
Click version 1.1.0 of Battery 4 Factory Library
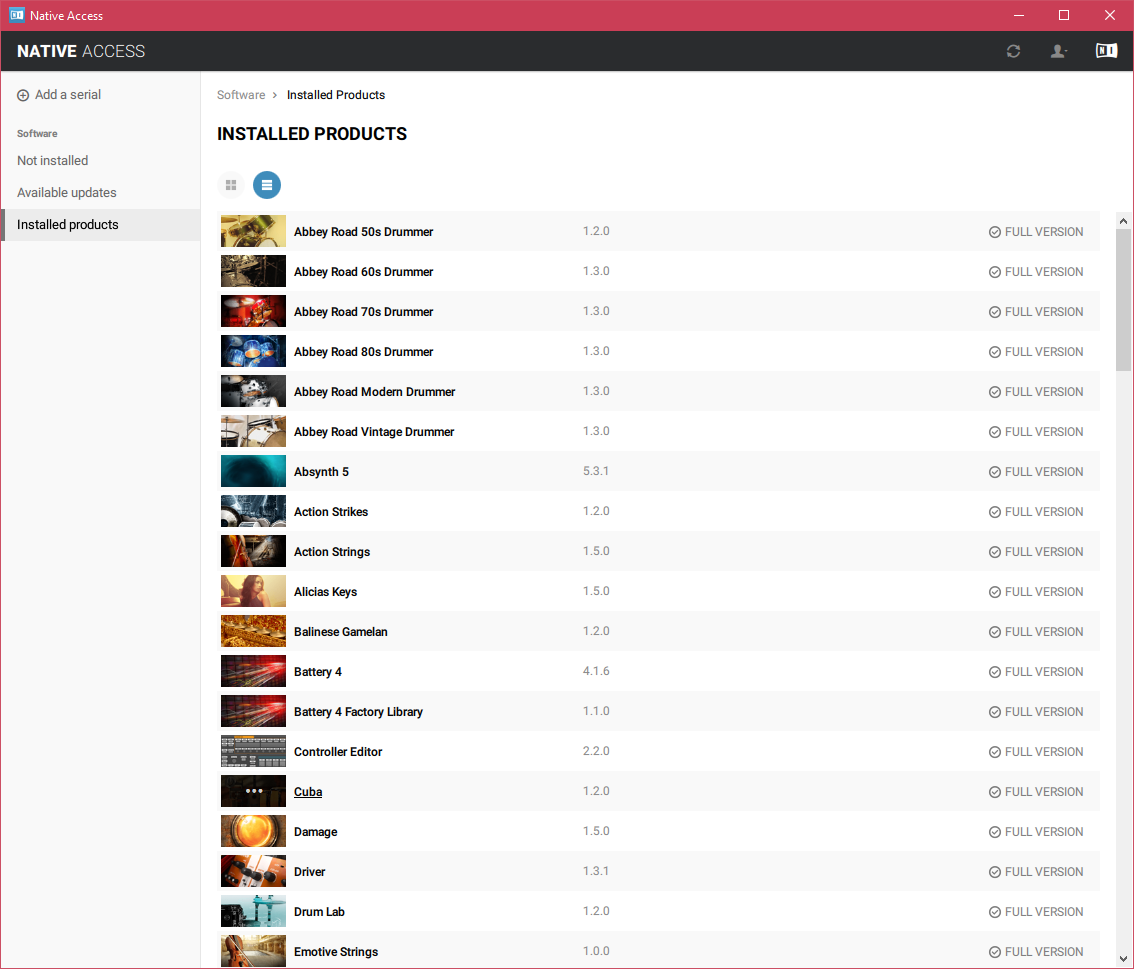tap(596, 711)
